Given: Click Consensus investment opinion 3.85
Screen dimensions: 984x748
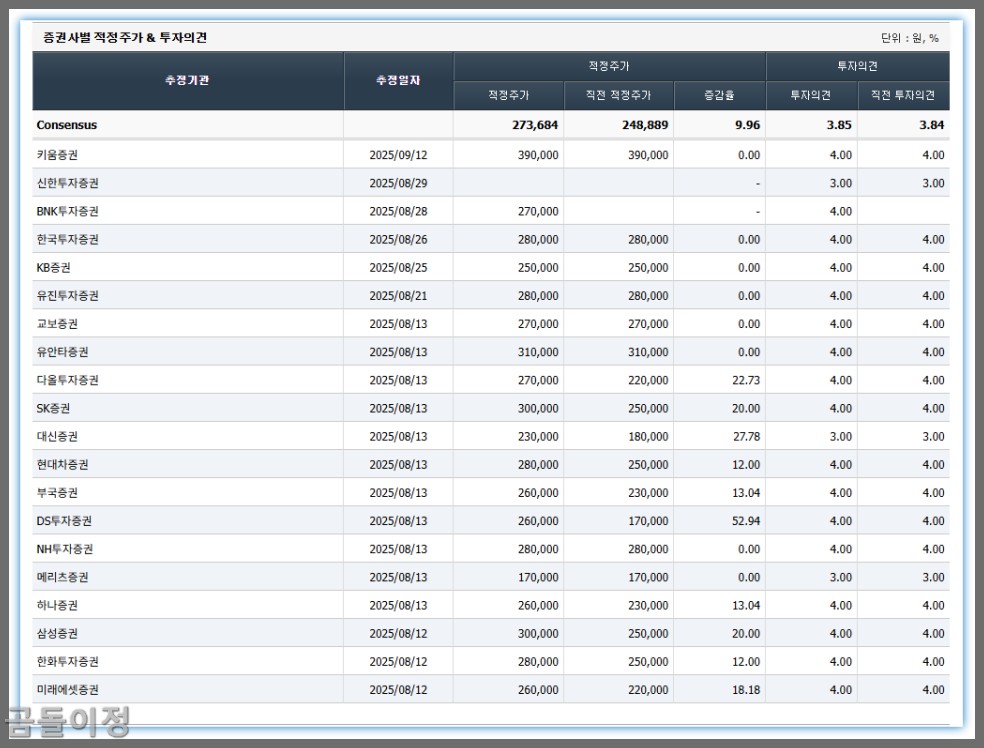Looking at the screenshot, I should [839, 125].
